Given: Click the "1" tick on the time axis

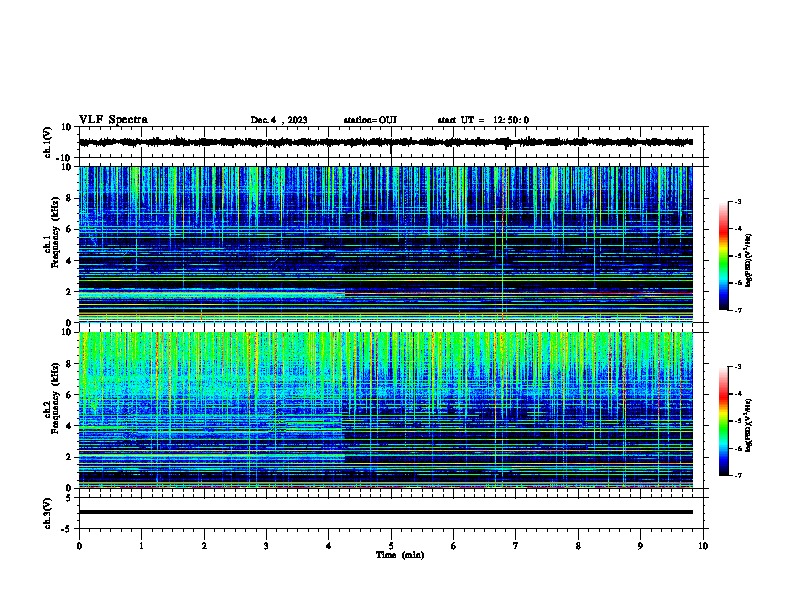Looking at the screenshot, I should tap(141, 546).
